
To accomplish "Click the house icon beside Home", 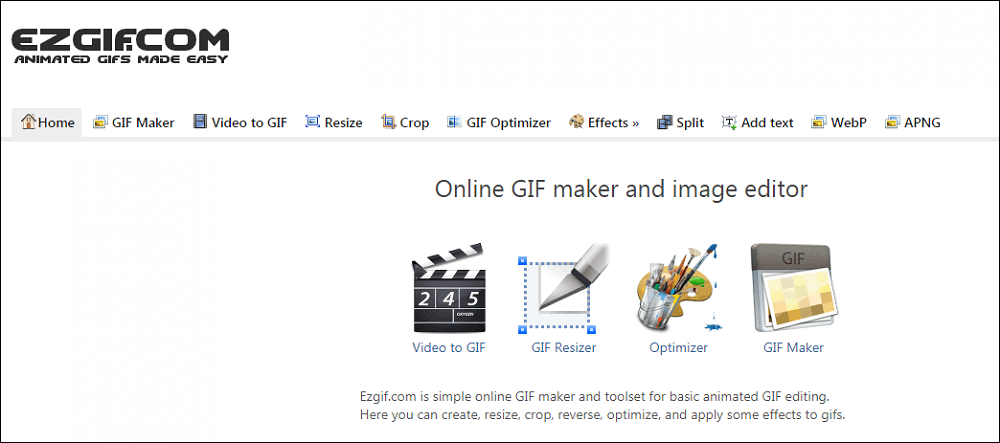I will (29, 122).
